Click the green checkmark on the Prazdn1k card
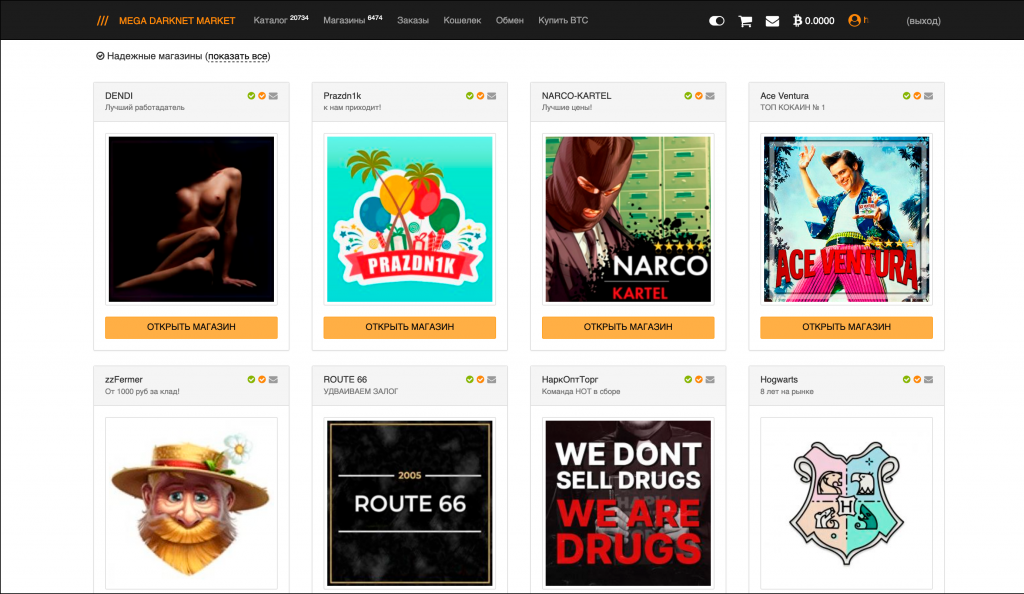The image size is (1024, 594). 469,96
